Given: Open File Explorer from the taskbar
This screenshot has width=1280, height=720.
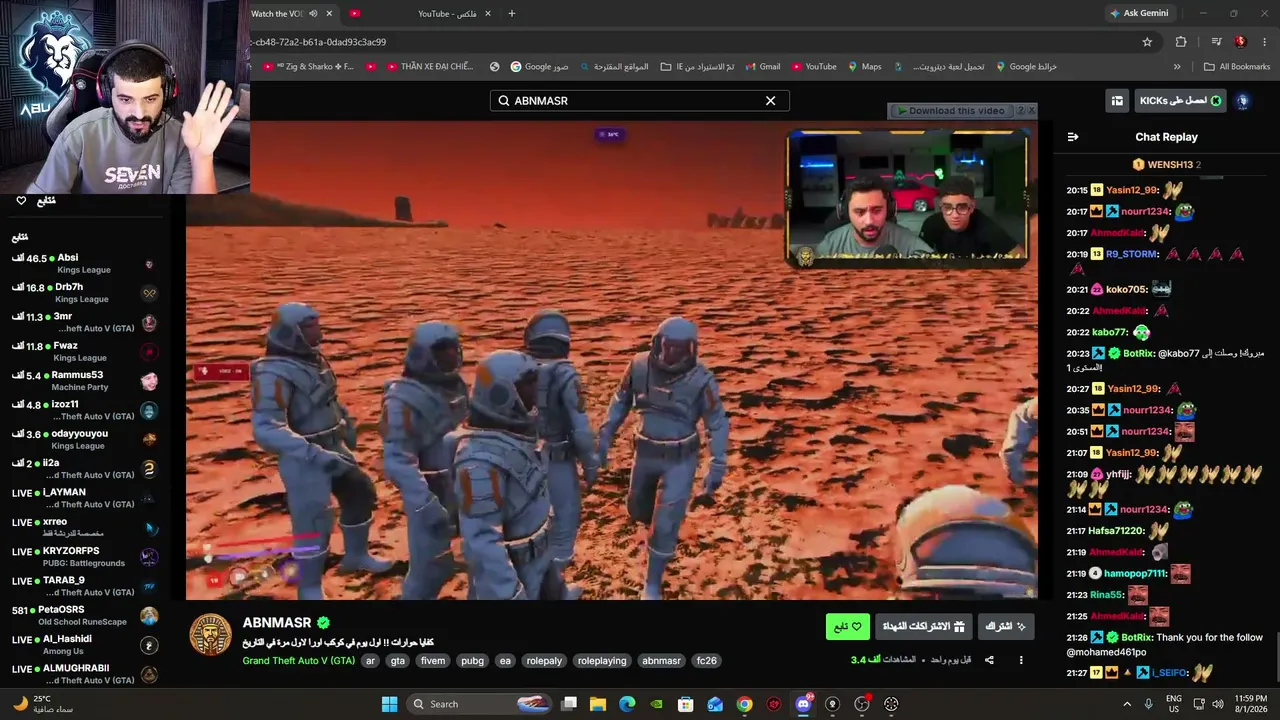Looking at the screenshot, I should point(598,704).
